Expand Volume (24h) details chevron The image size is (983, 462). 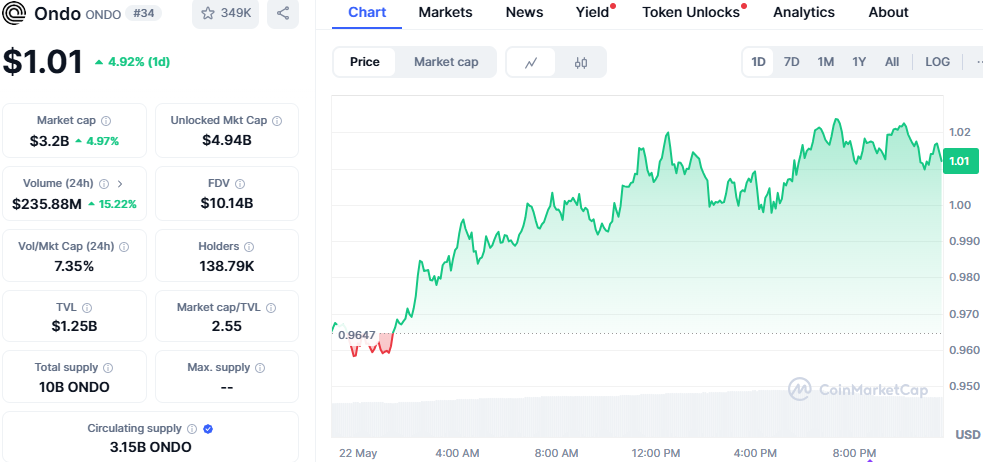[x=120, y=184]
